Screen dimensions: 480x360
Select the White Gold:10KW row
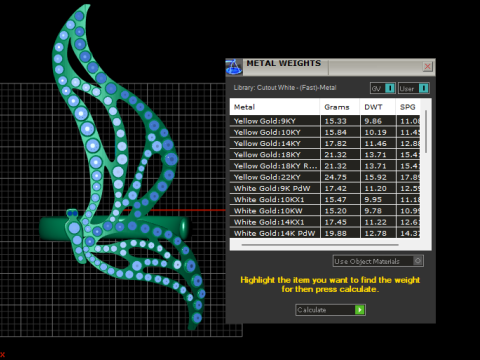pos(325,211)
